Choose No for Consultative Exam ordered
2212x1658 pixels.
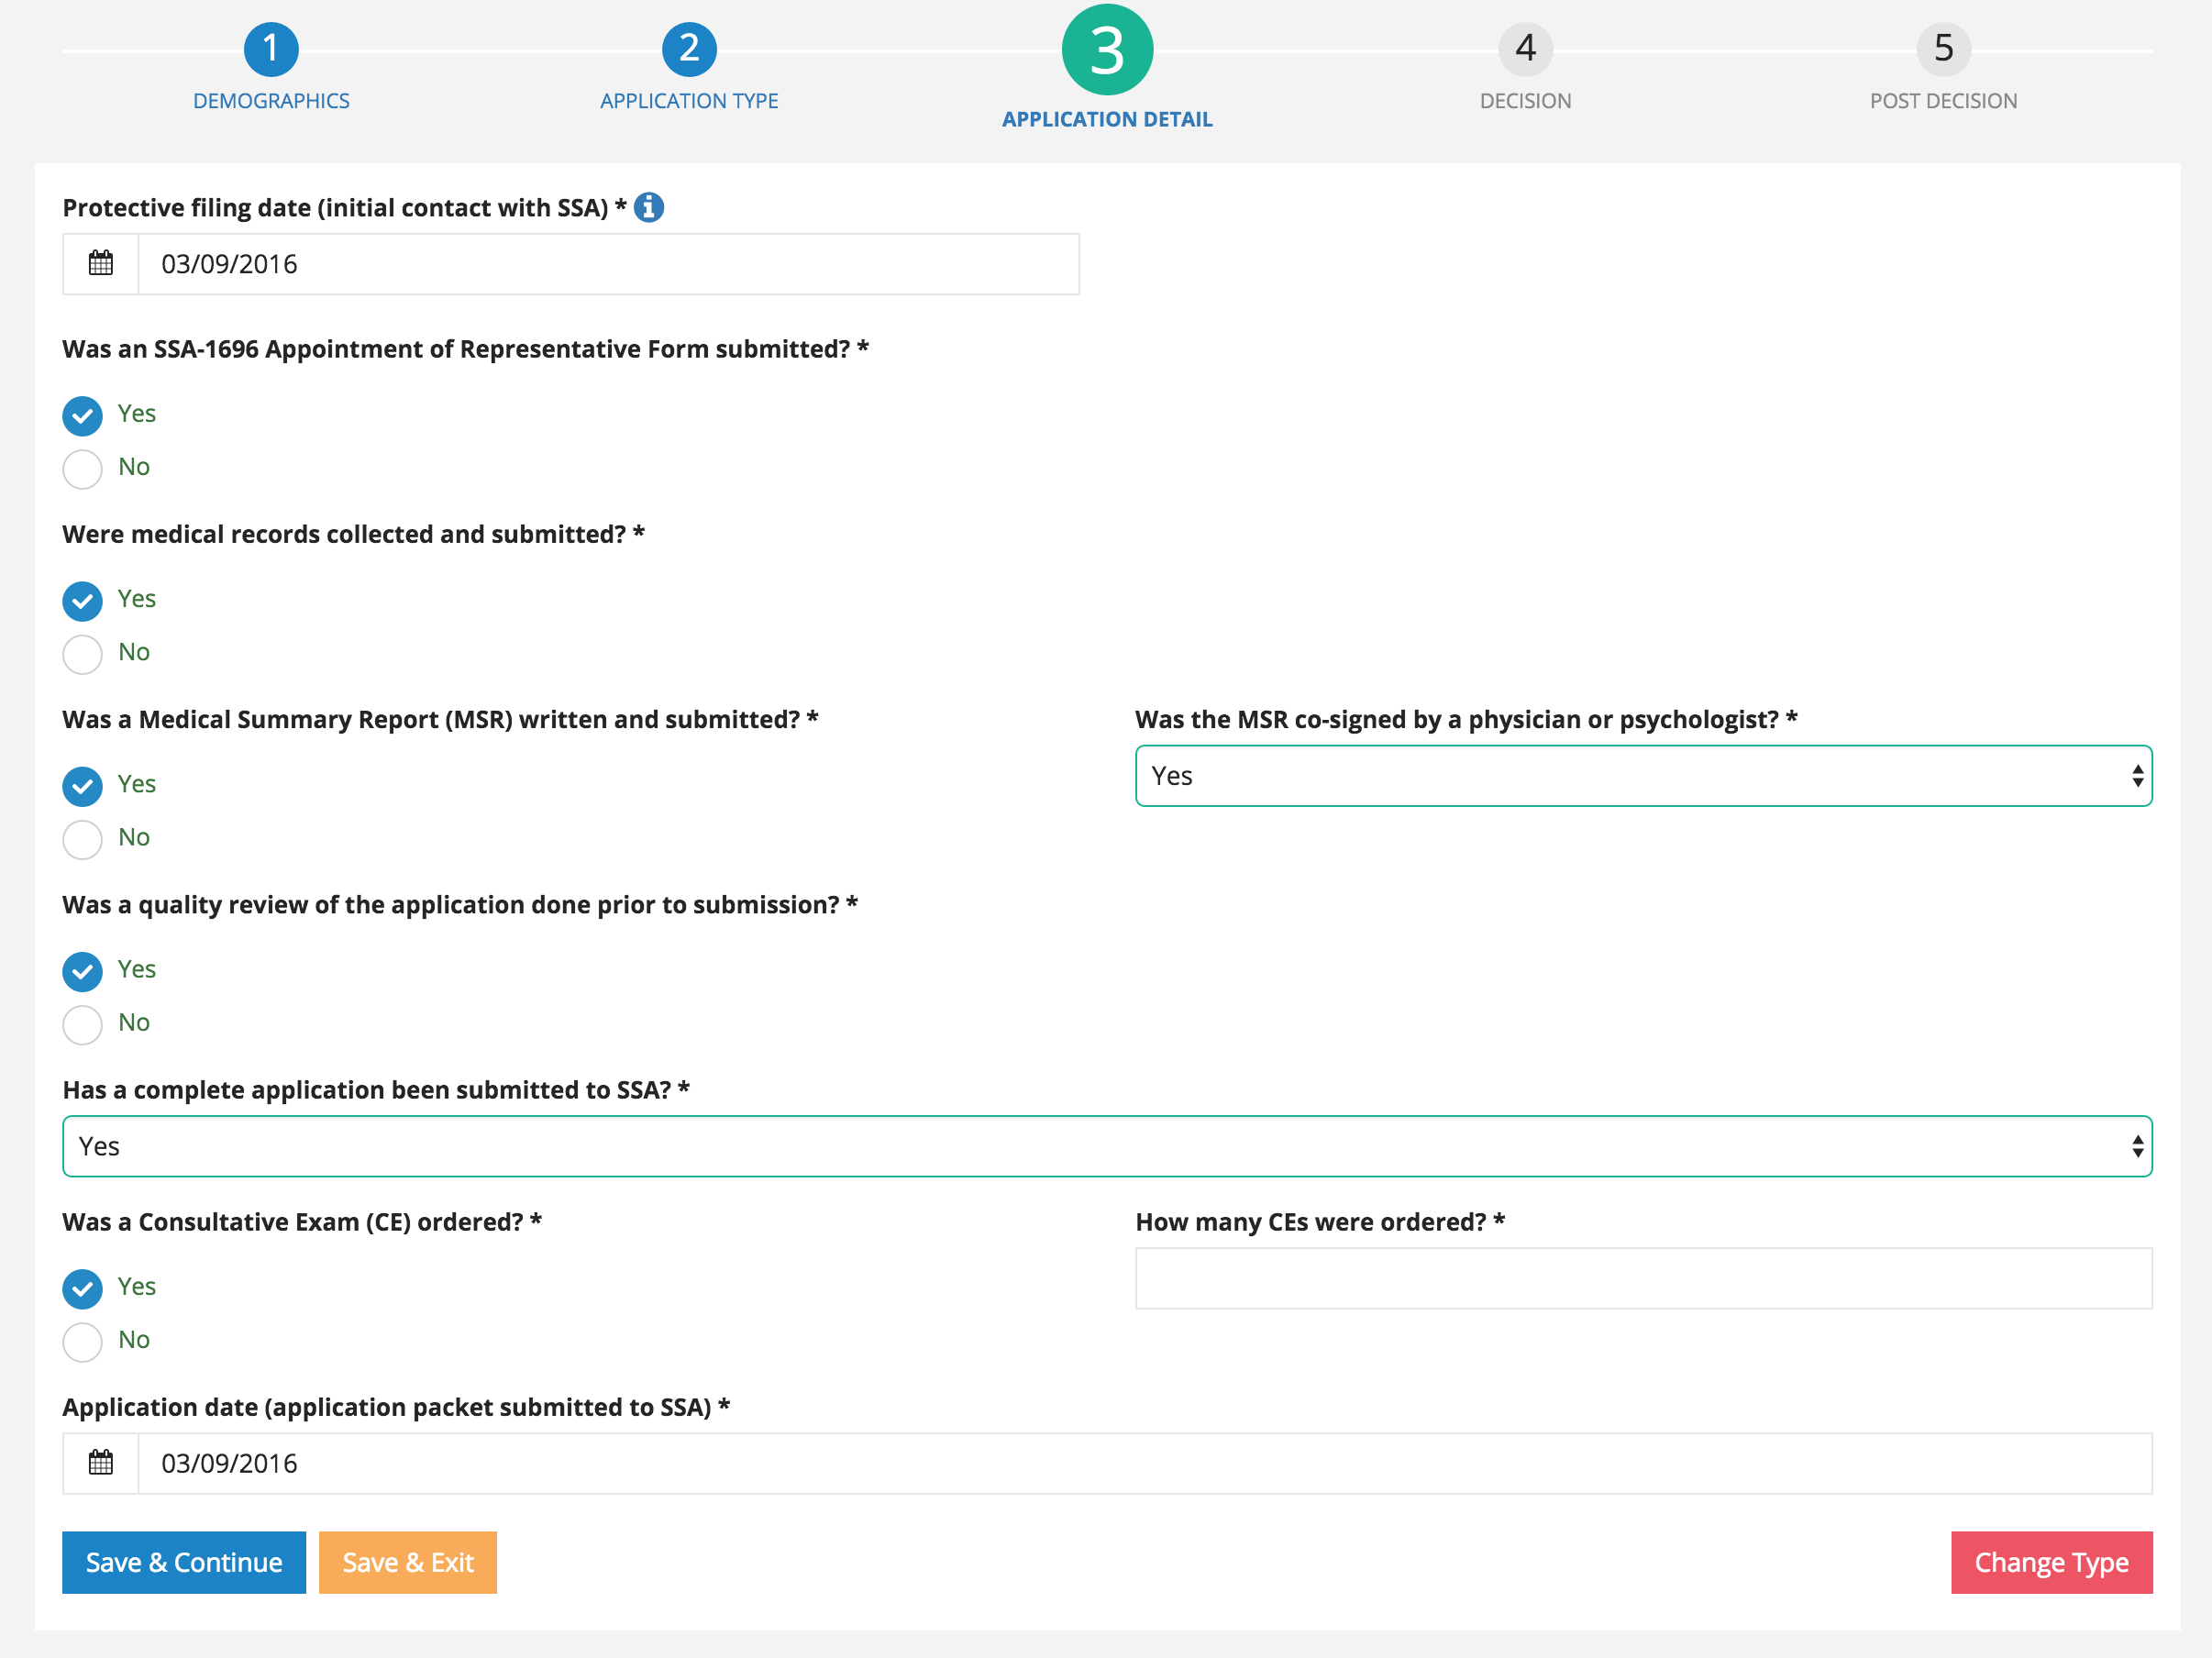(83, 1341)
